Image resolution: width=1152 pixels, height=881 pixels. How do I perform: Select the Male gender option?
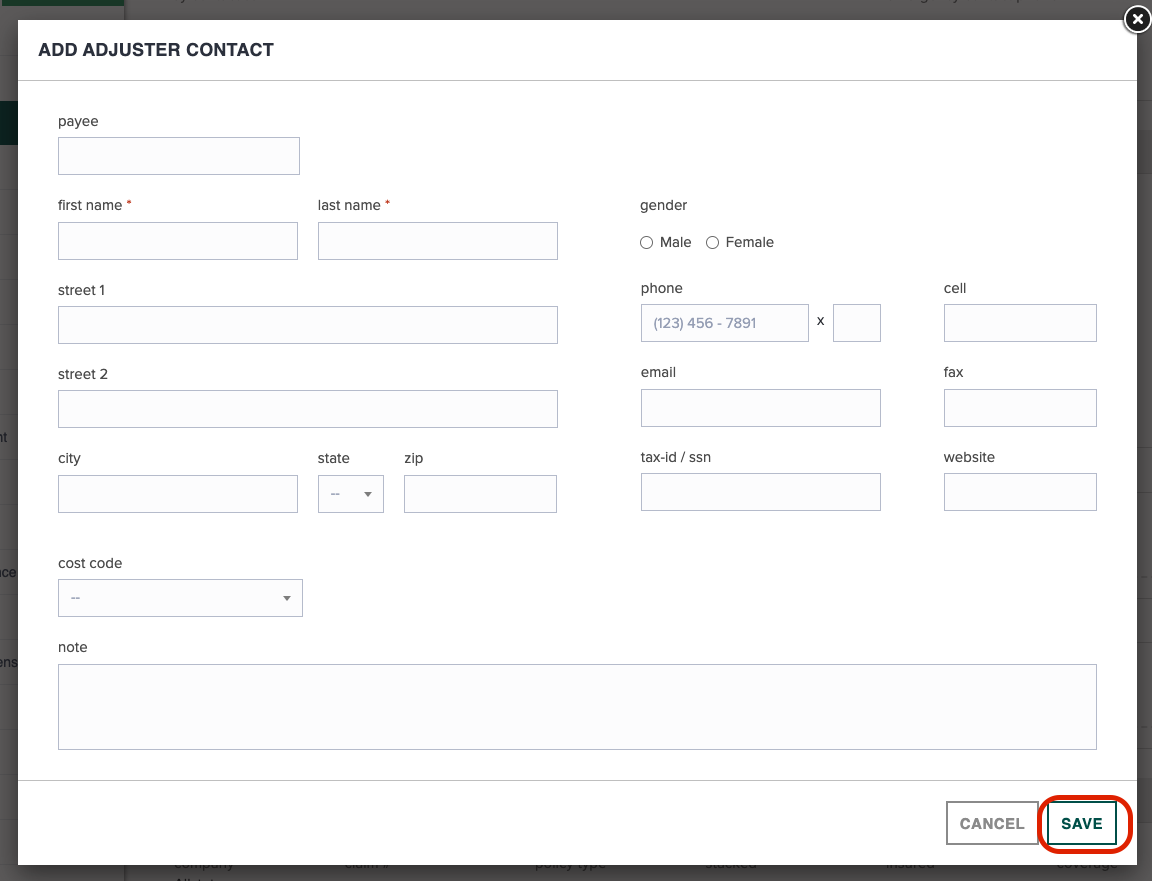[647, 242]
